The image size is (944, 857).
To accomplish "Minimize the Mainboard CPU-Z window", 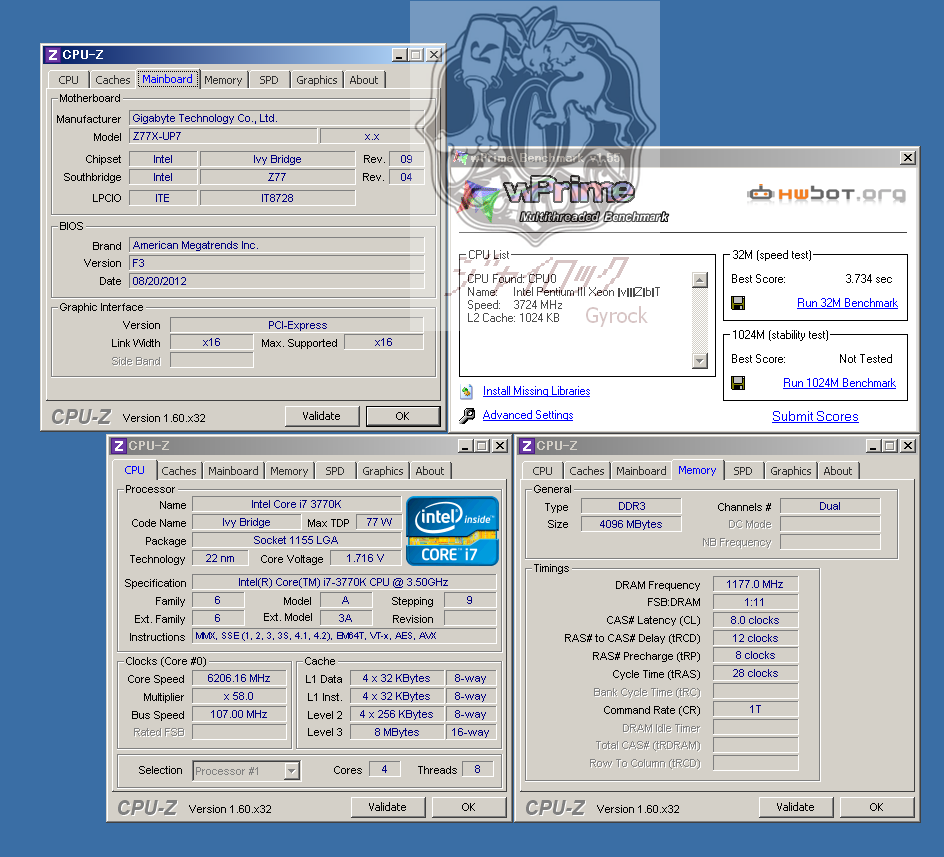I will [399, 55].
